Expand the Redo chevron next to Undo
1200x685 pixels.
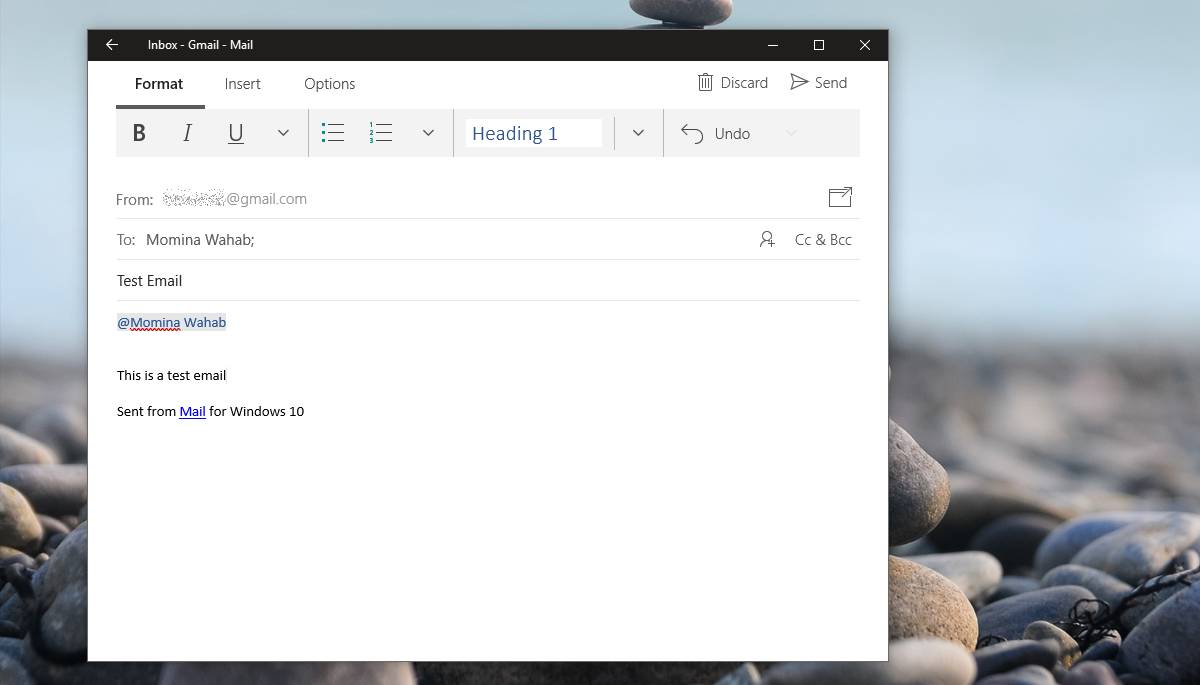(x=791, y=132)
